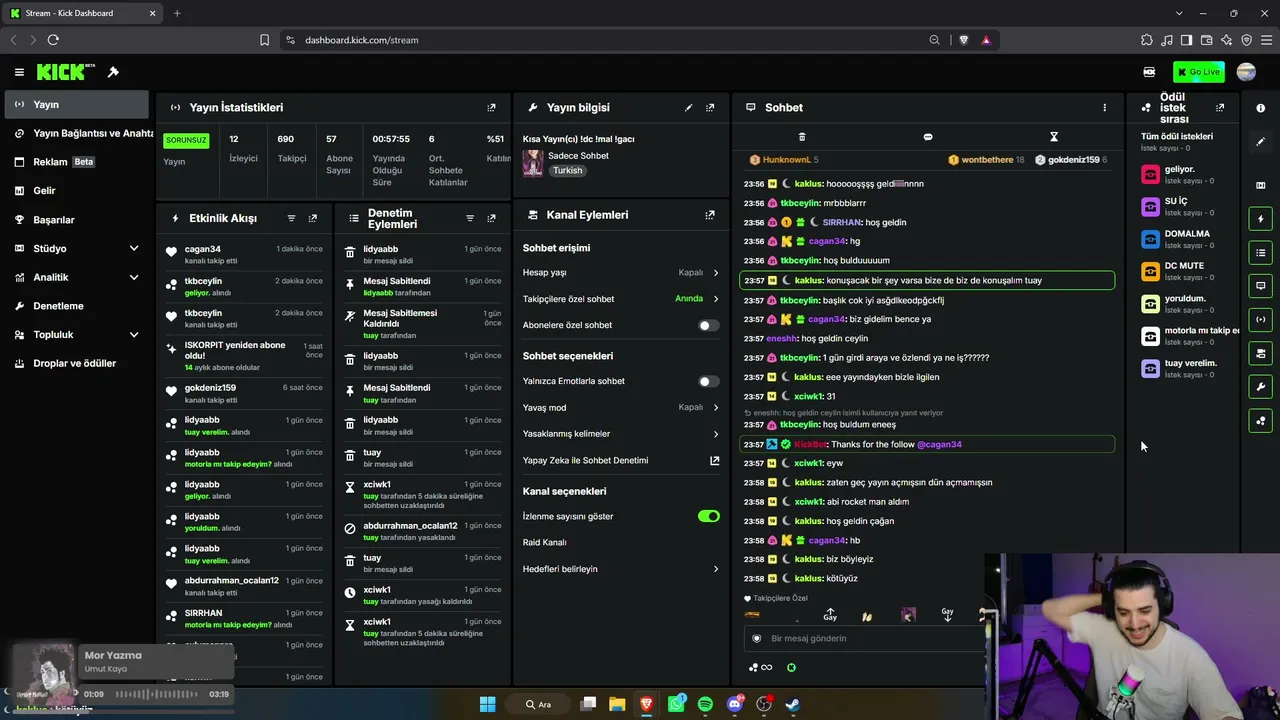
Task: Open Yapay Zeka ile Sohbet Denetimi external link
Action: 714,461
